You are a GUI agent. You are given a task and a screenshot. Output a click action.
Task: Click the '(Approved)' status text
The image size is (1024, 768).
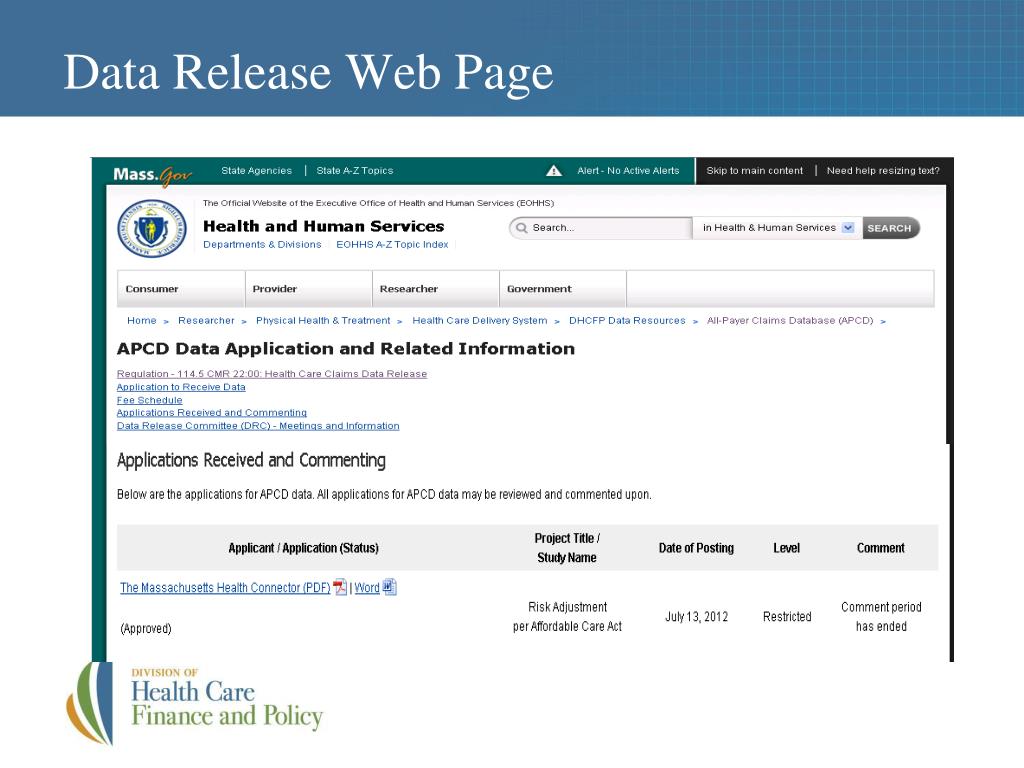(146, 629)
